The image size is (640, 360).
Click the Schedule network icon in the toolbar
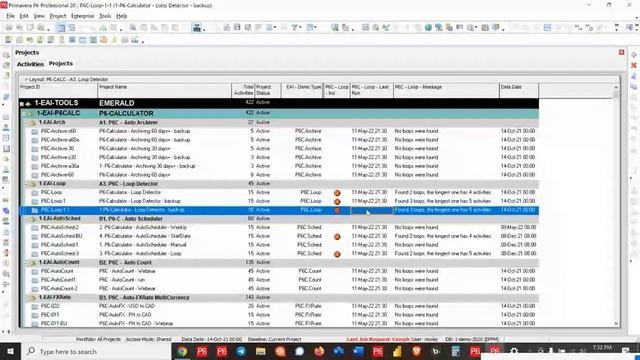click(x=197, y=28)
